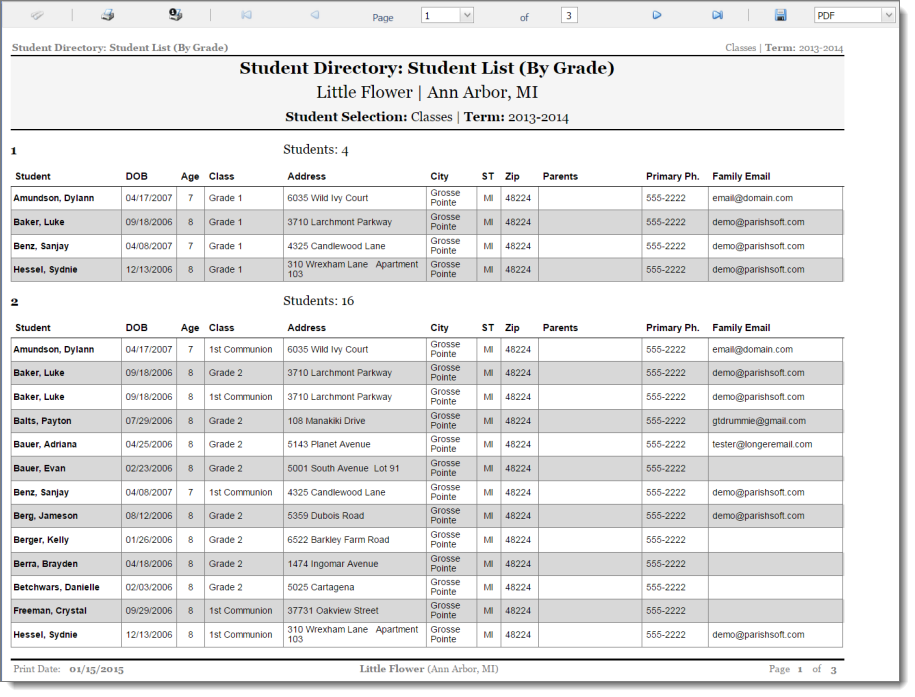915x697 pixels.
Task: Click the Betchwars, Danielle student name
Action: pos(57,587)
